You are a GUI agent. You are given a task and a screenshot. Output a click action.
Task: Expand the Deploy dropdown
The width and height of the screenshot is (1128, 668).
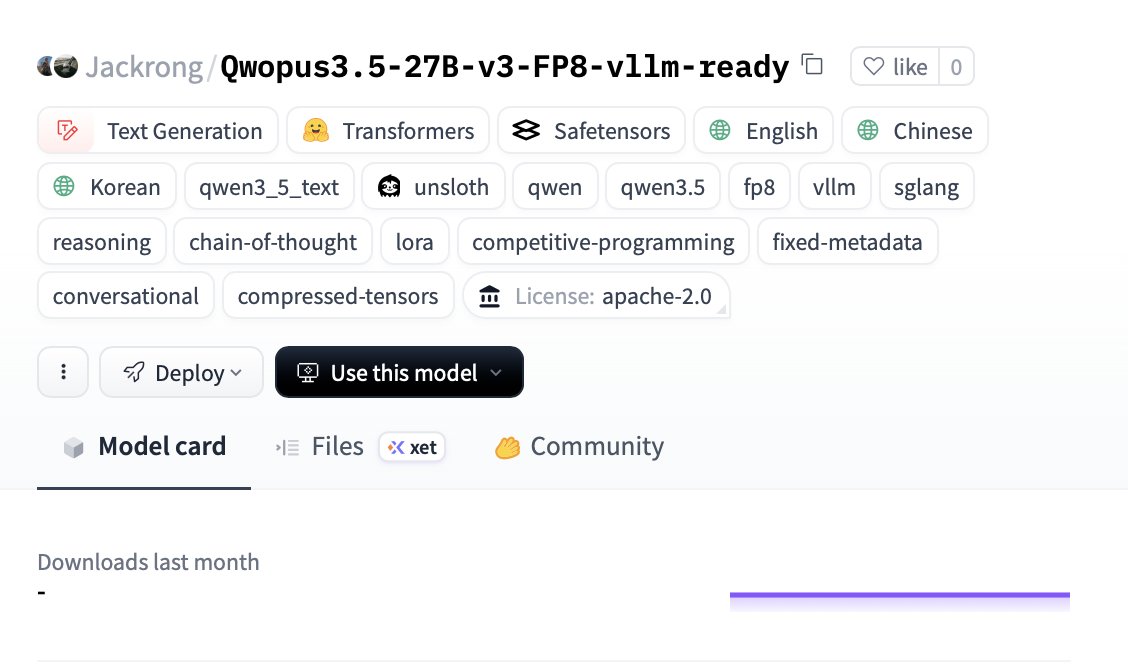point(181,372)
